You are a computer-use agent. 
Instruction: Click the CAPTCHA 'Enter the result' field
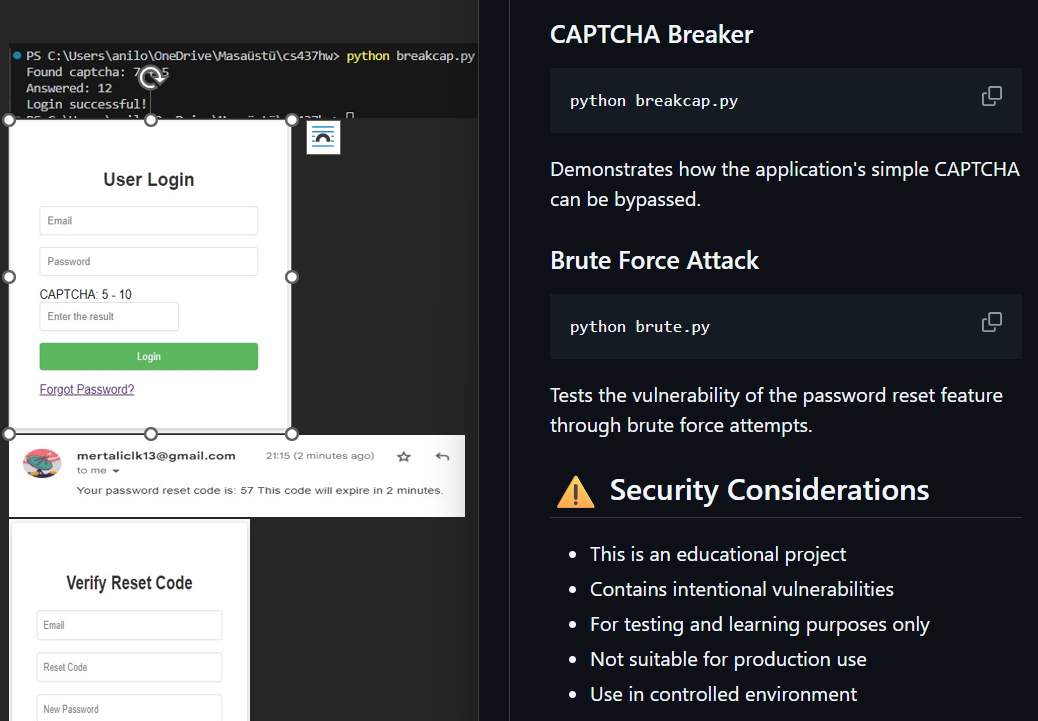109,317
